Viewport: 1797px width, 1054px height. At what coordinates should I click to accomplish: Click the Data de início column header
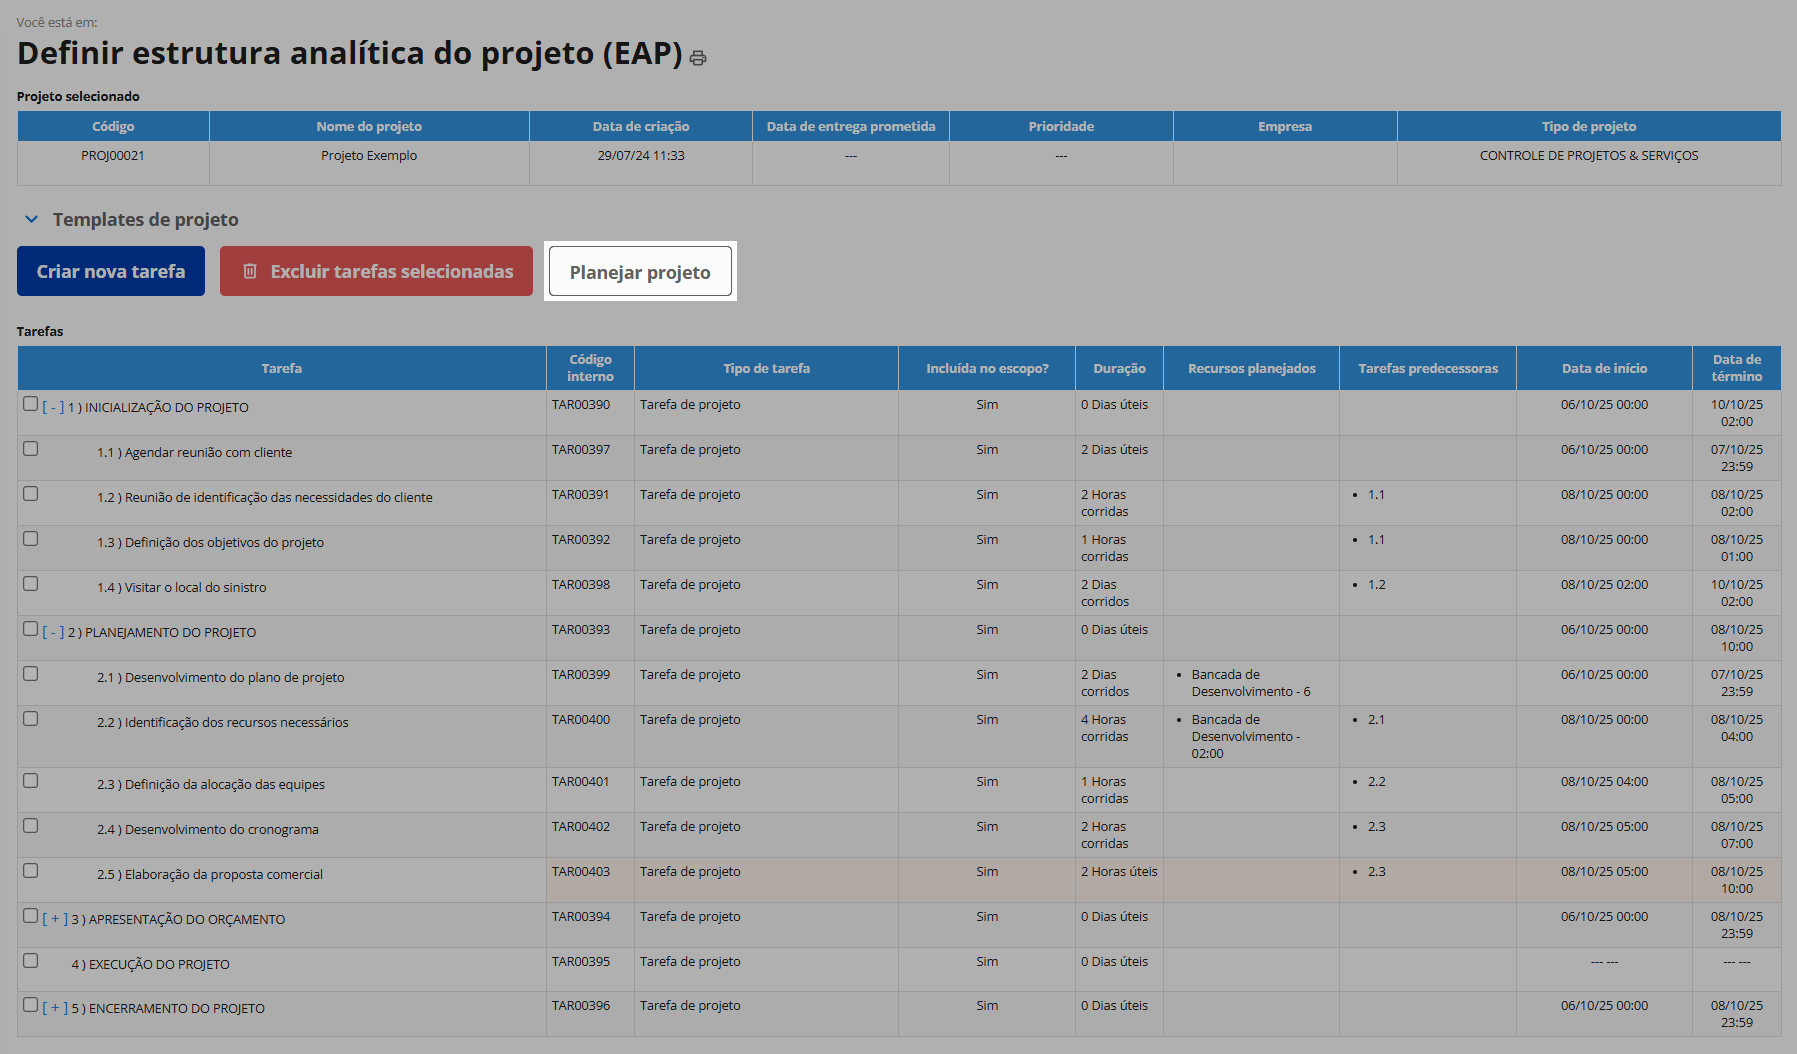coord(1604,369)
